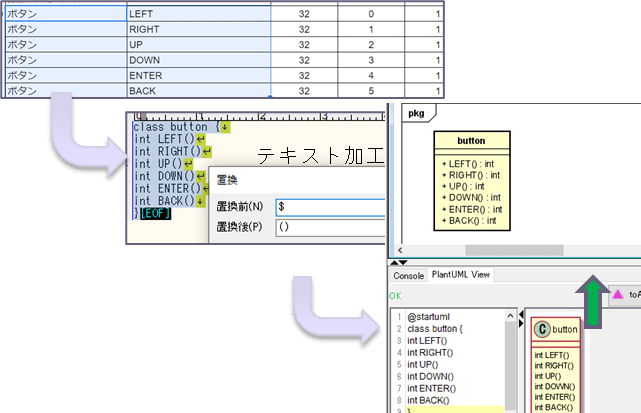This screenshot has width=641, height=413.
Task: Click the green OK status text
Action: [x=395, y=296]
